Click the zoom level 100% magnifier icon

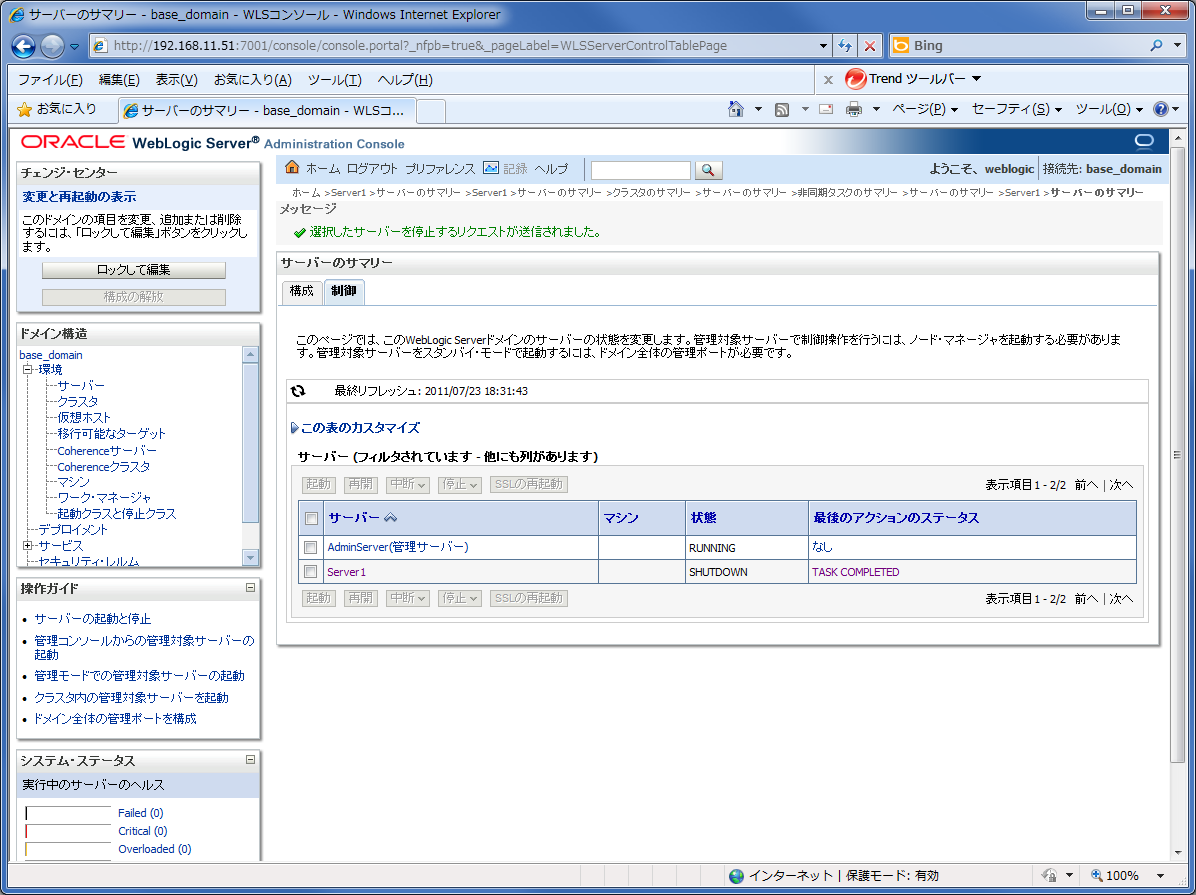(1097, 875)
